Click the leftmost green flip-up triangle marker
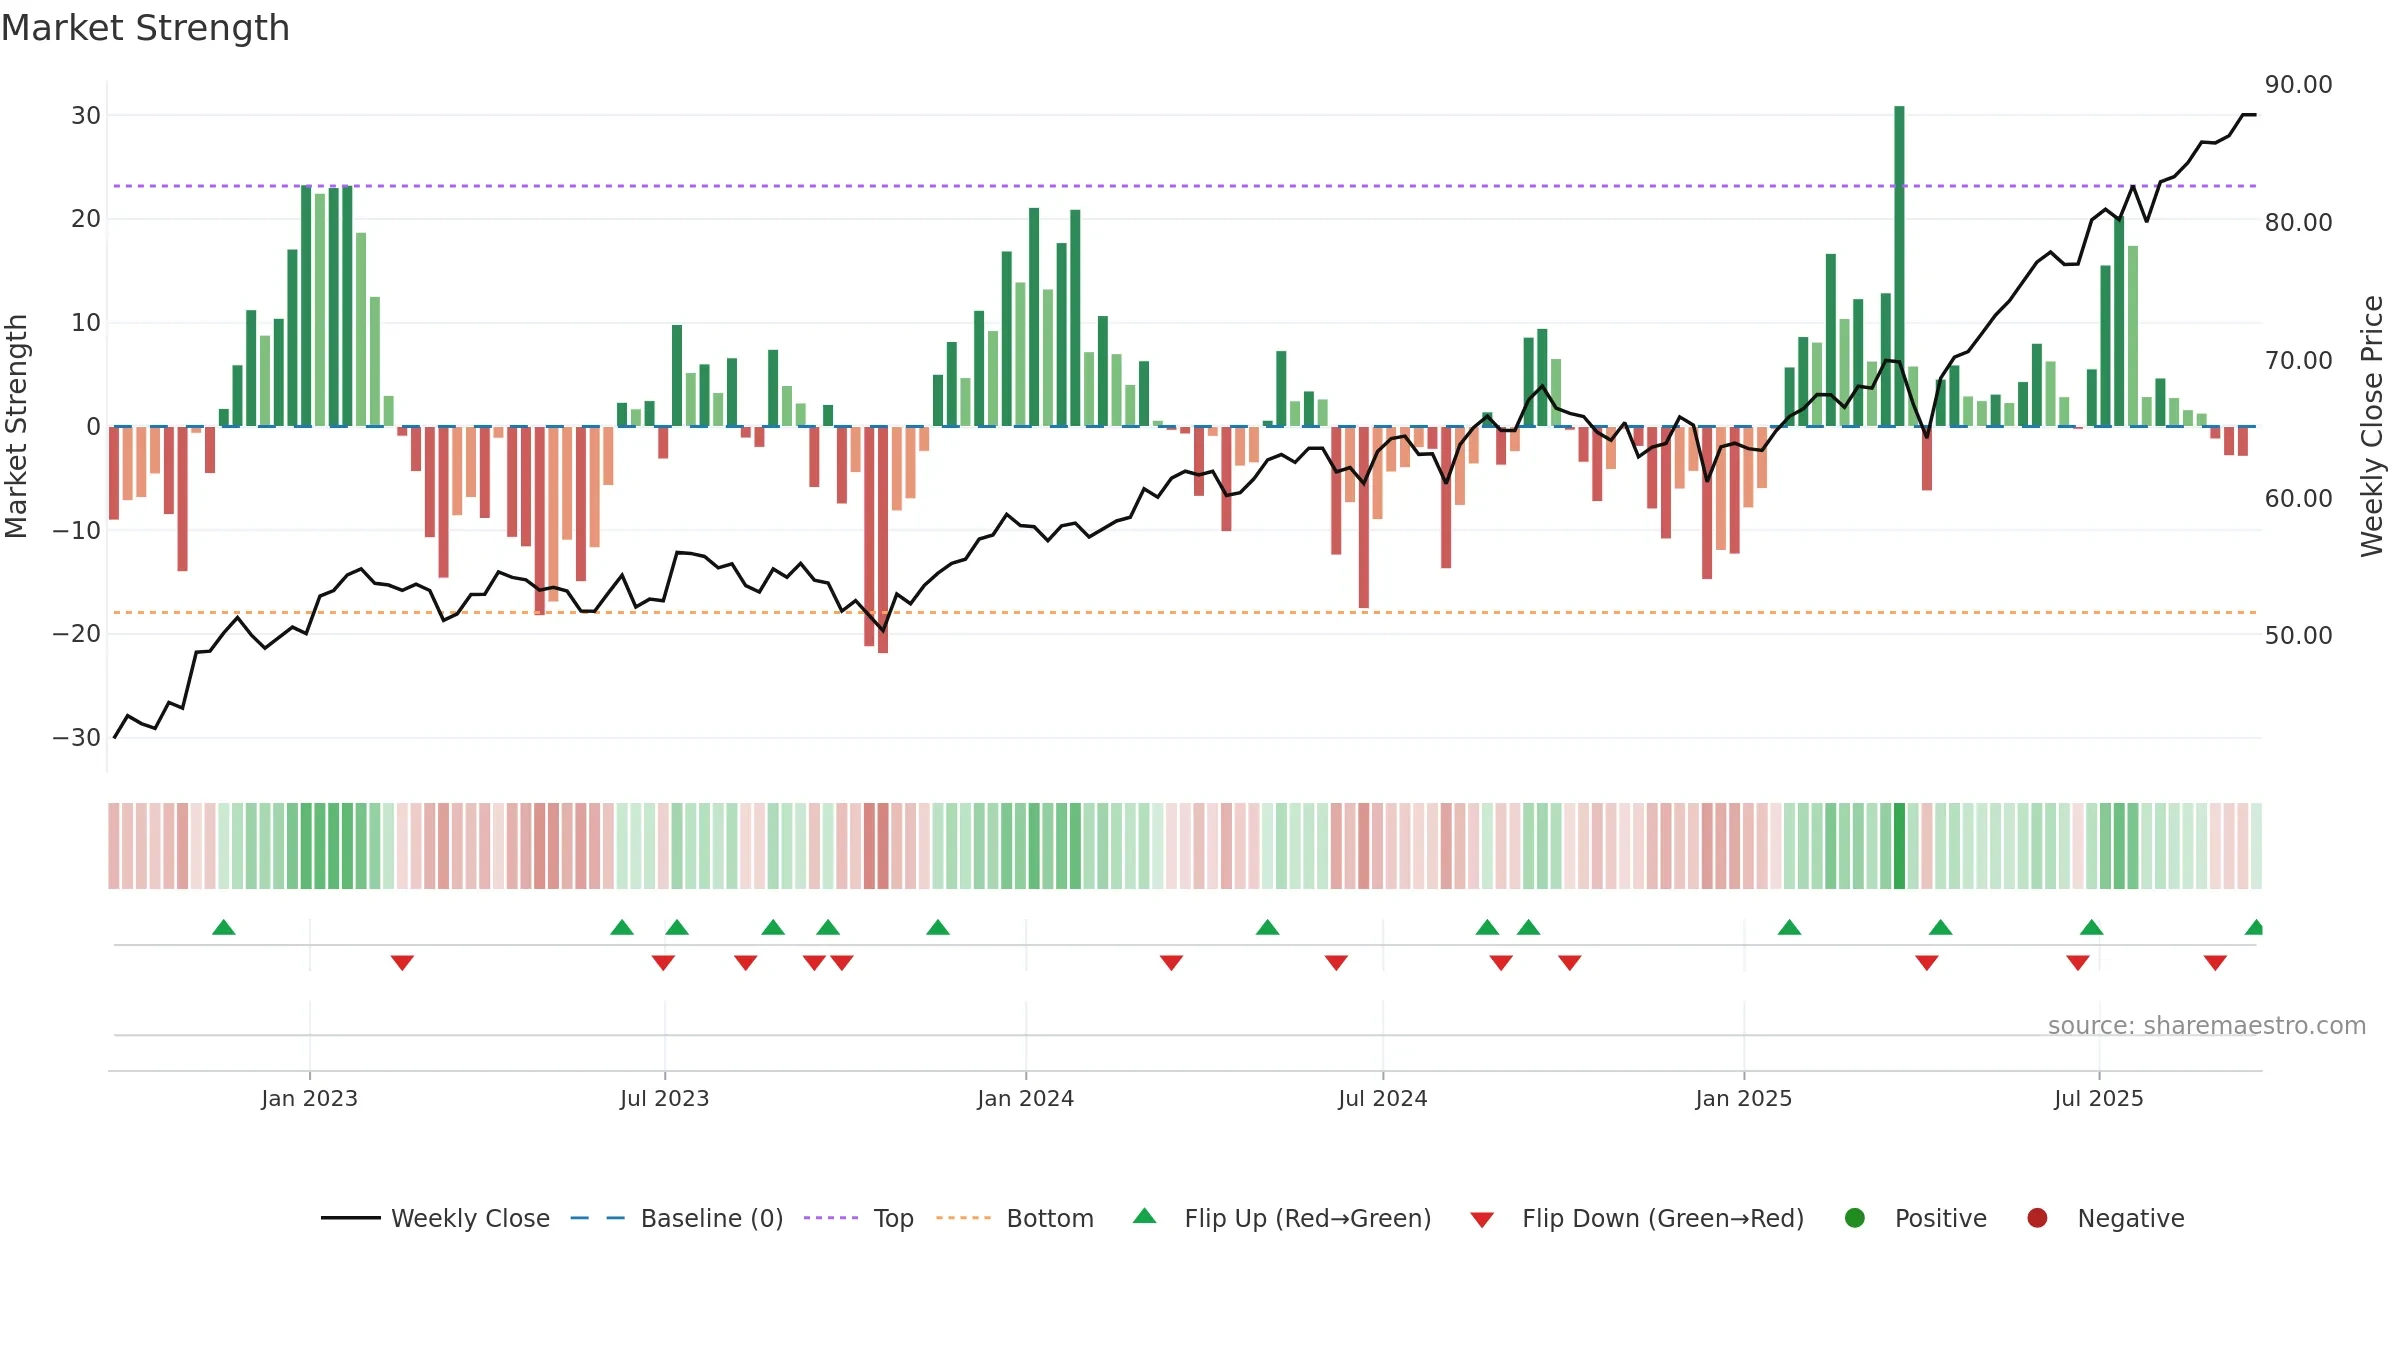Image resolution: width=2400 pixels, height=1350 pixels. click(224, 927)
